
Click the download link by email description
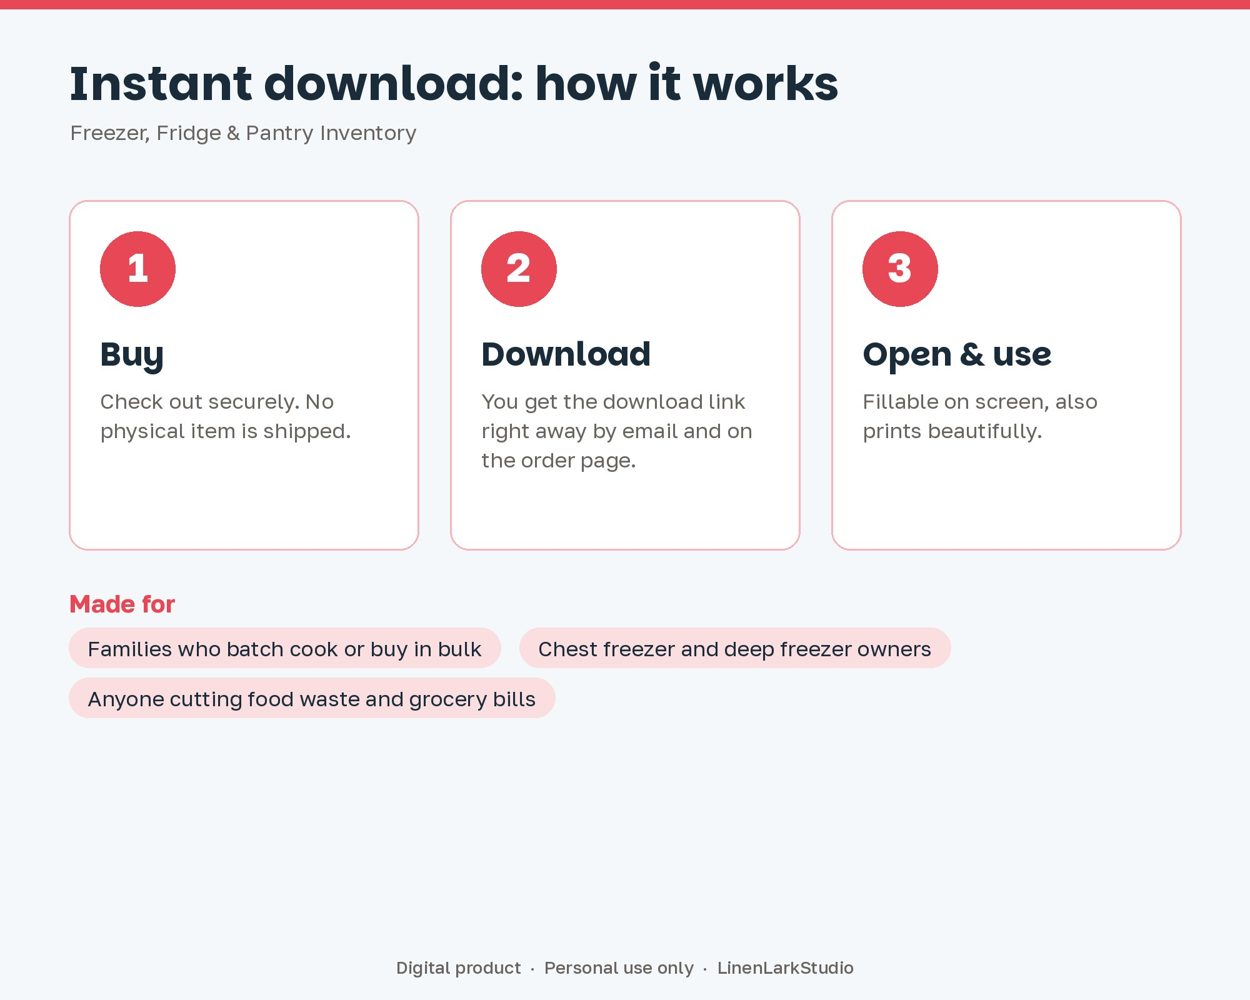coord(617,431)
